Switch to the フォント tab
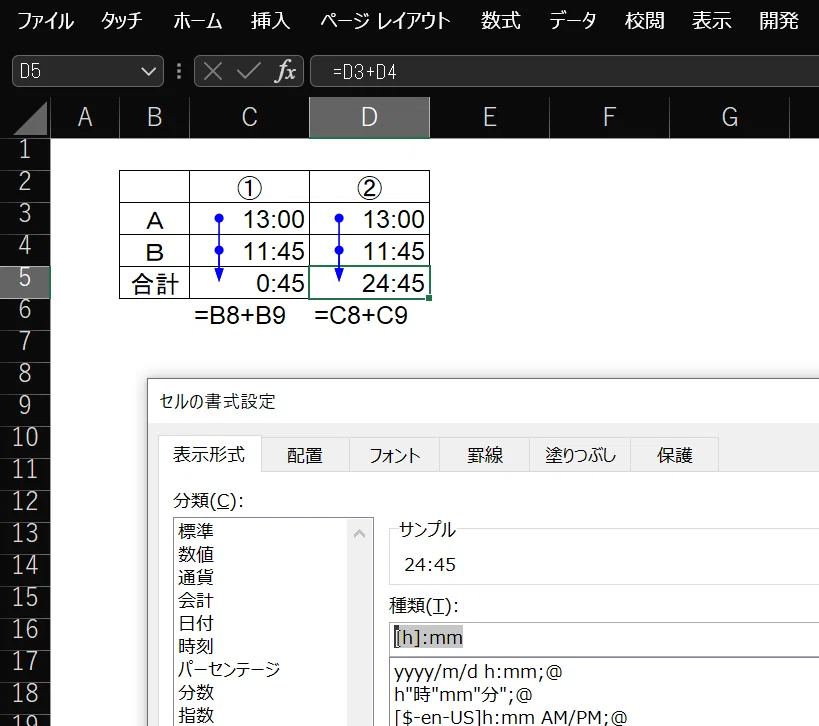The image size is (819, 726). pos(394,455)
